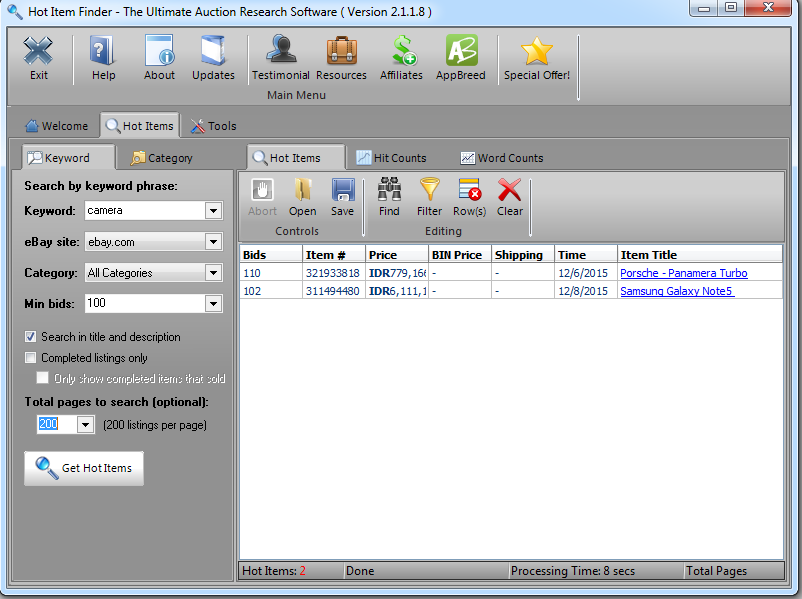Enable Completed listings only checkbox
The image size is (802, 599).
click(x=31, y=358)
